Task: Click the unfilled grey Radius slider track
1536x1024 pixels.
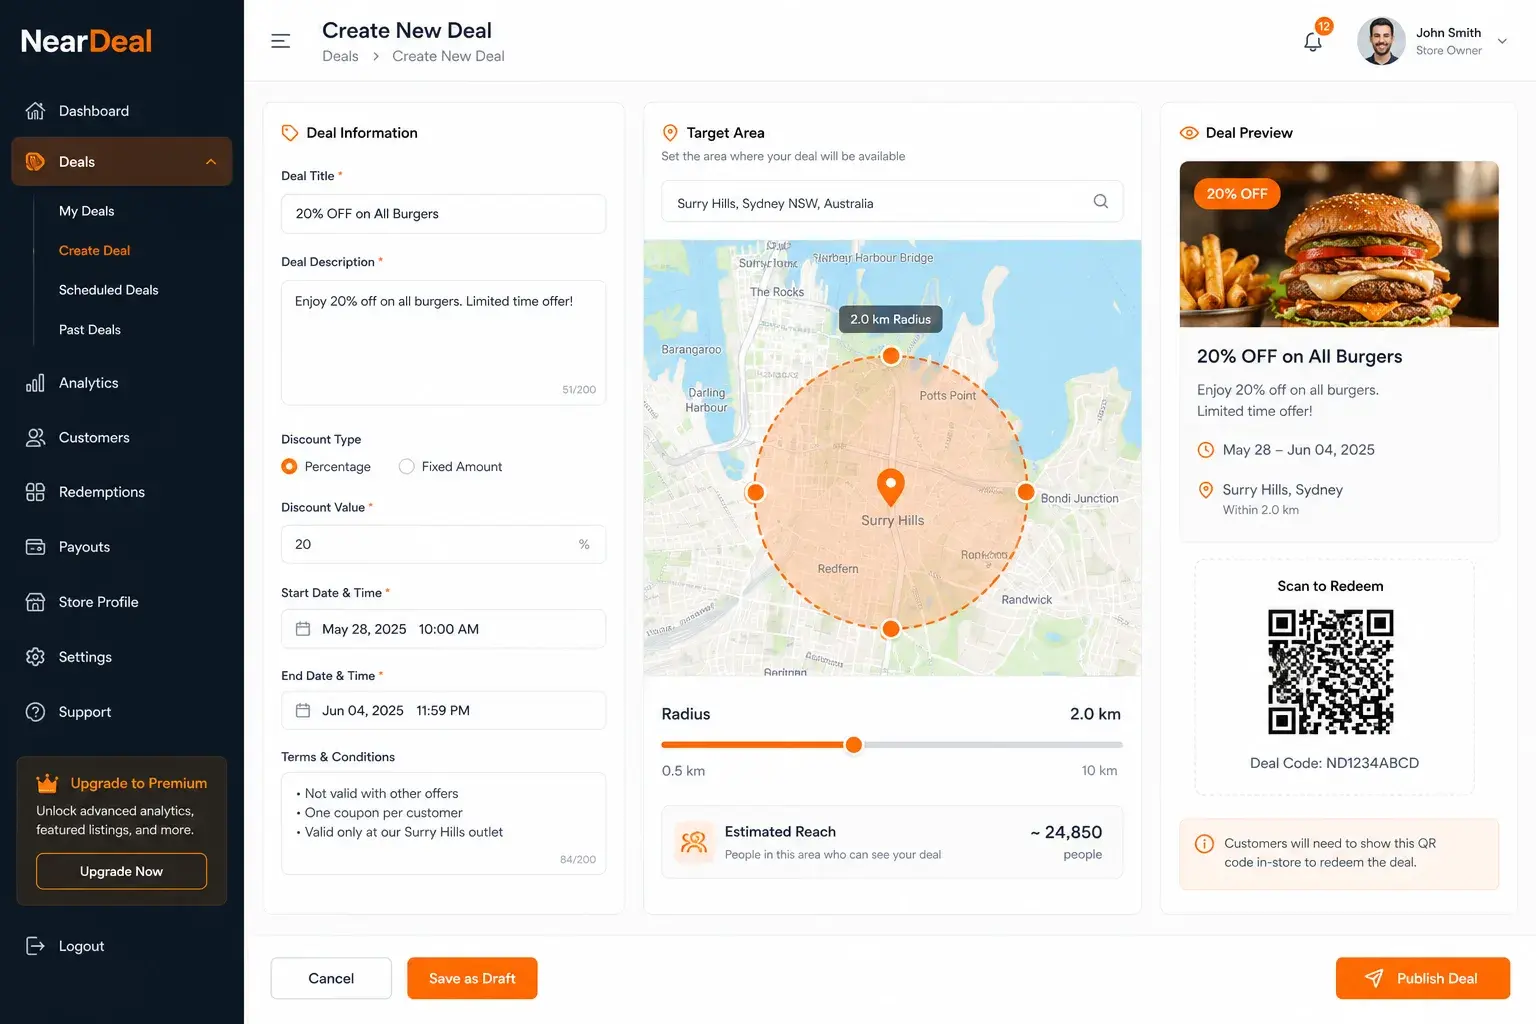Action: click(992, 745)
